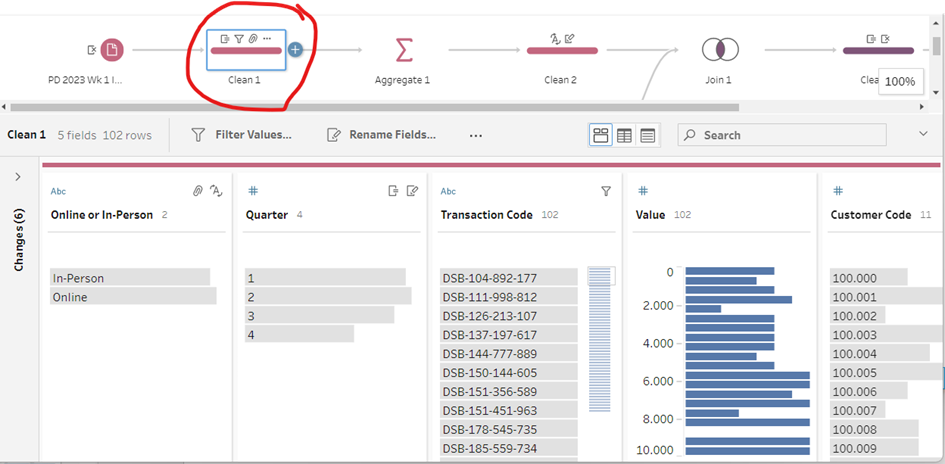
Task: Click the Value field header
Action: (x=651, y=215)
